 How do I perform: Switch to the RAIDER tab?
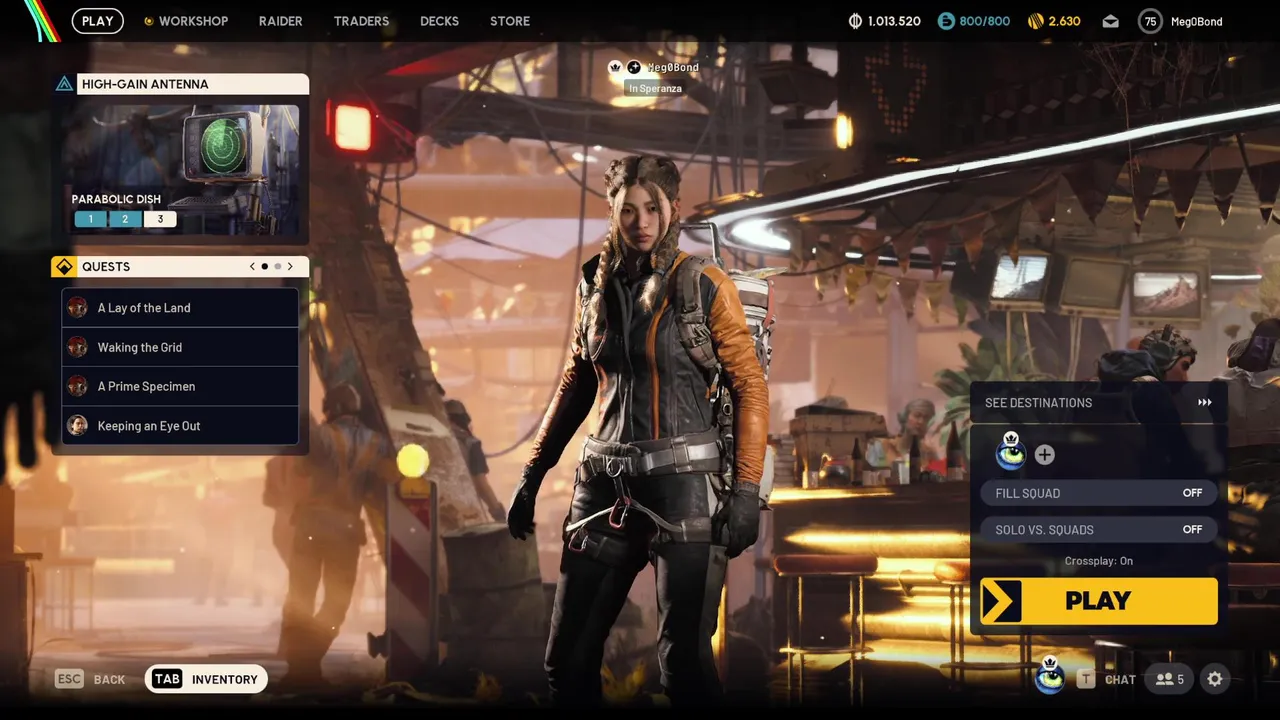[280, 21]
